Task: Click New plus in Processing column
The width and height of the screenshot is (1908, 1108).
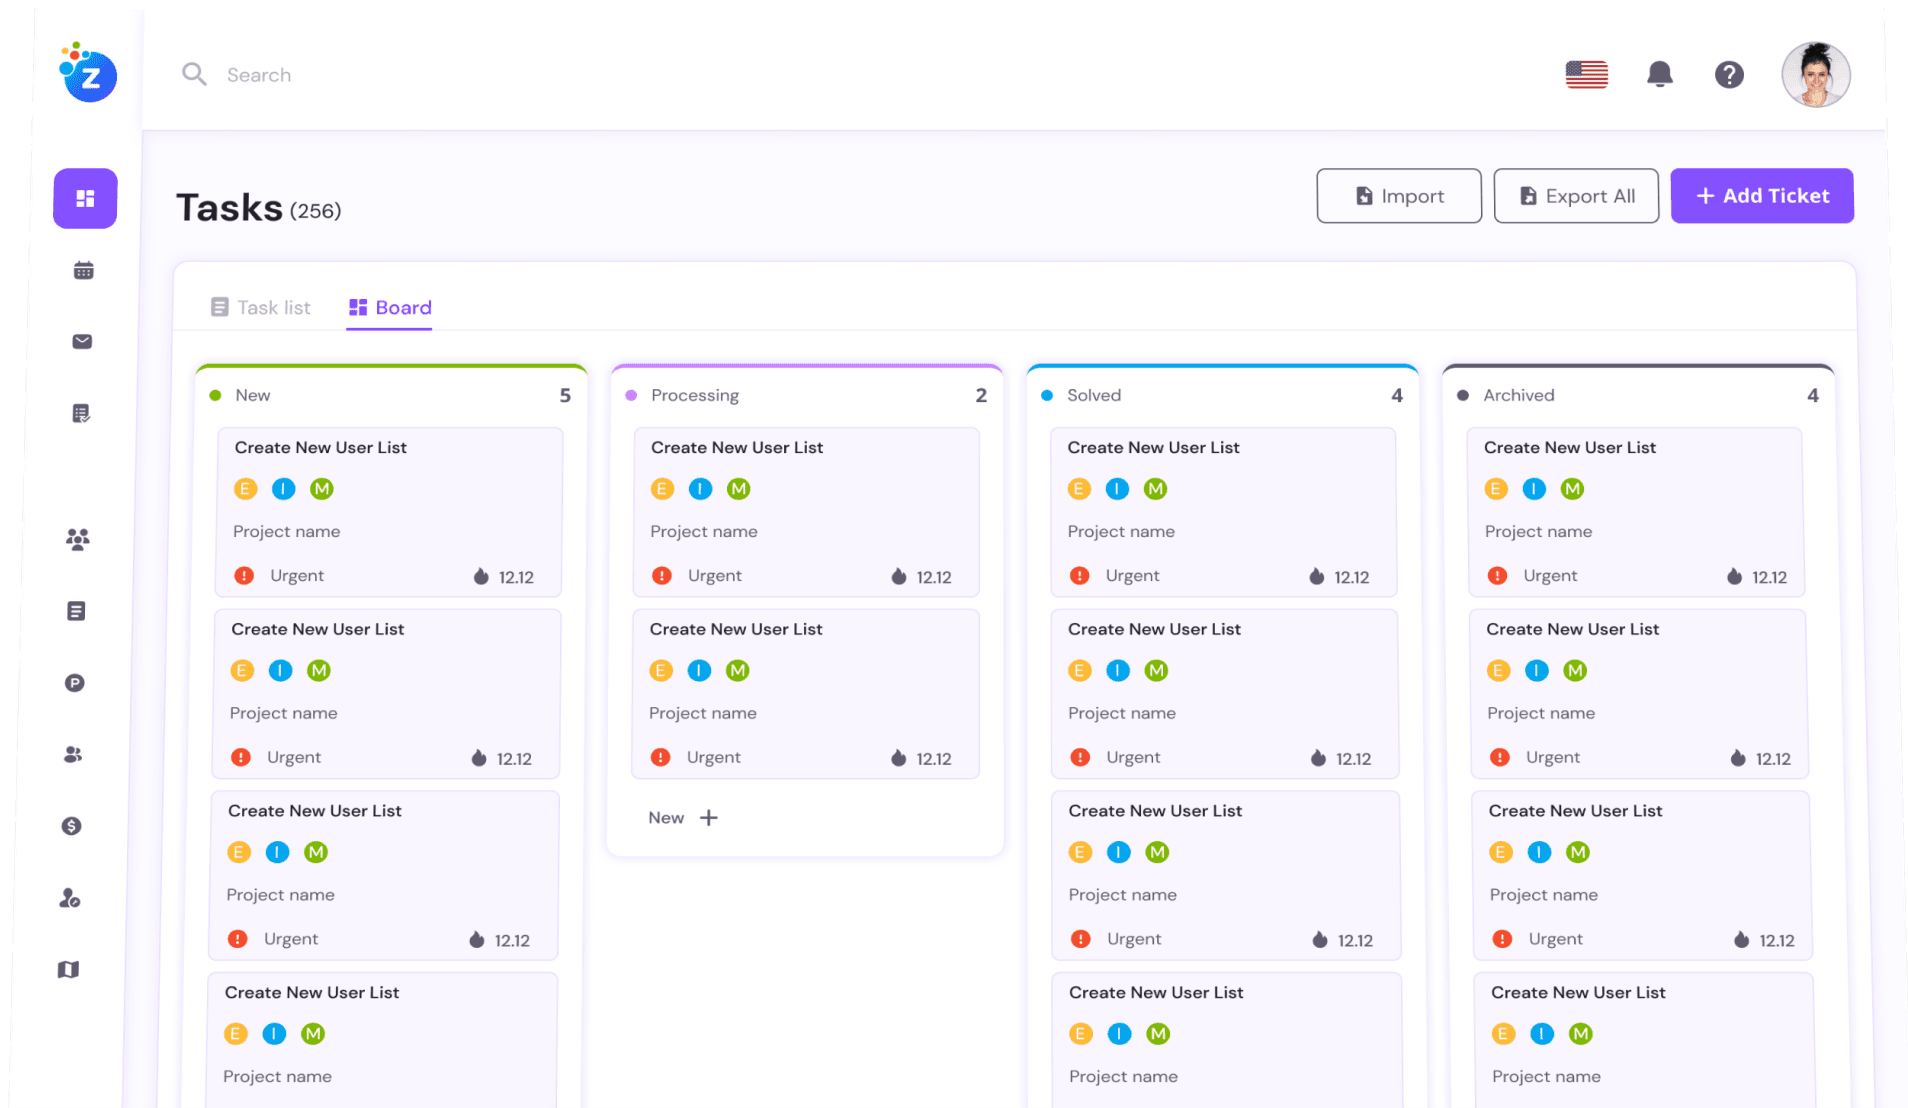Action: [683, 818]
